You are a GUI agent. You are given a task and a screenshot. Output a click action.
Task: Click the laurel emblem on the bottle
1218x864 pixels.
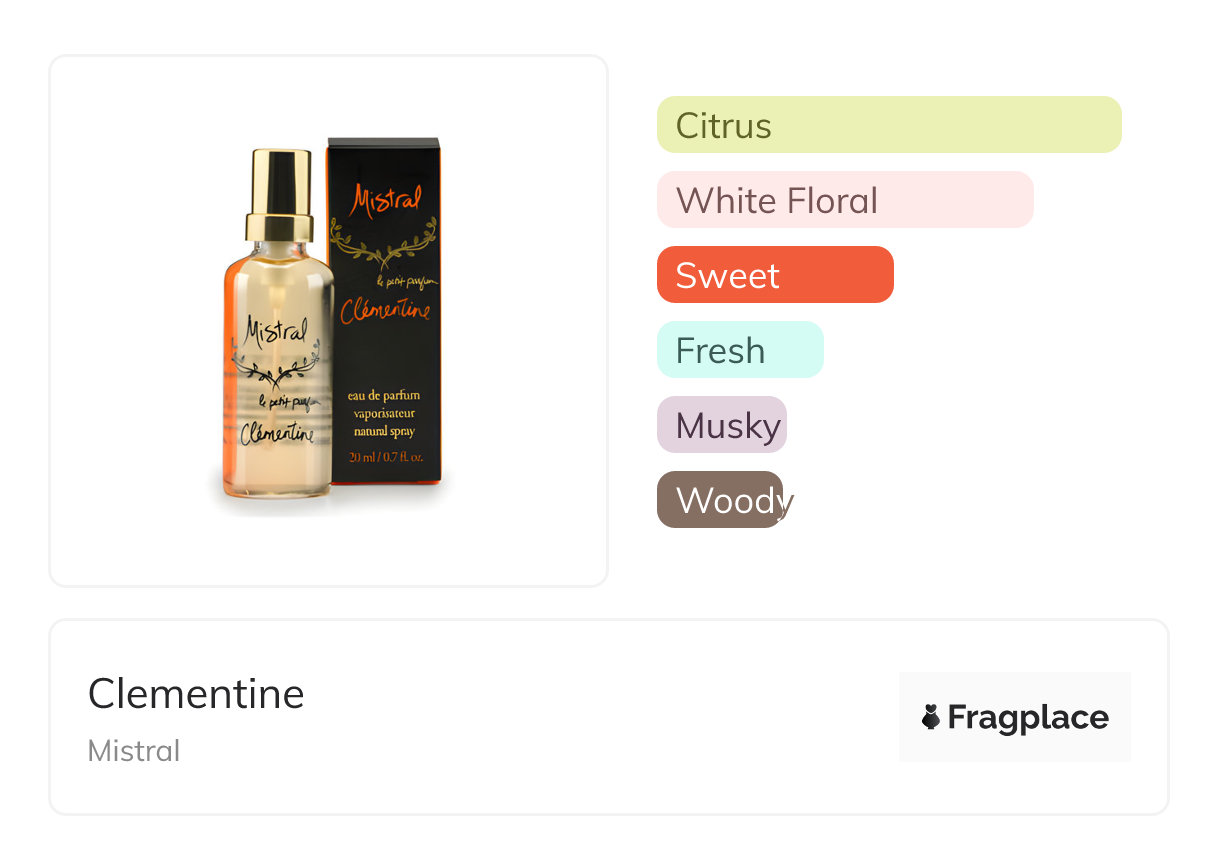[277, 371]
